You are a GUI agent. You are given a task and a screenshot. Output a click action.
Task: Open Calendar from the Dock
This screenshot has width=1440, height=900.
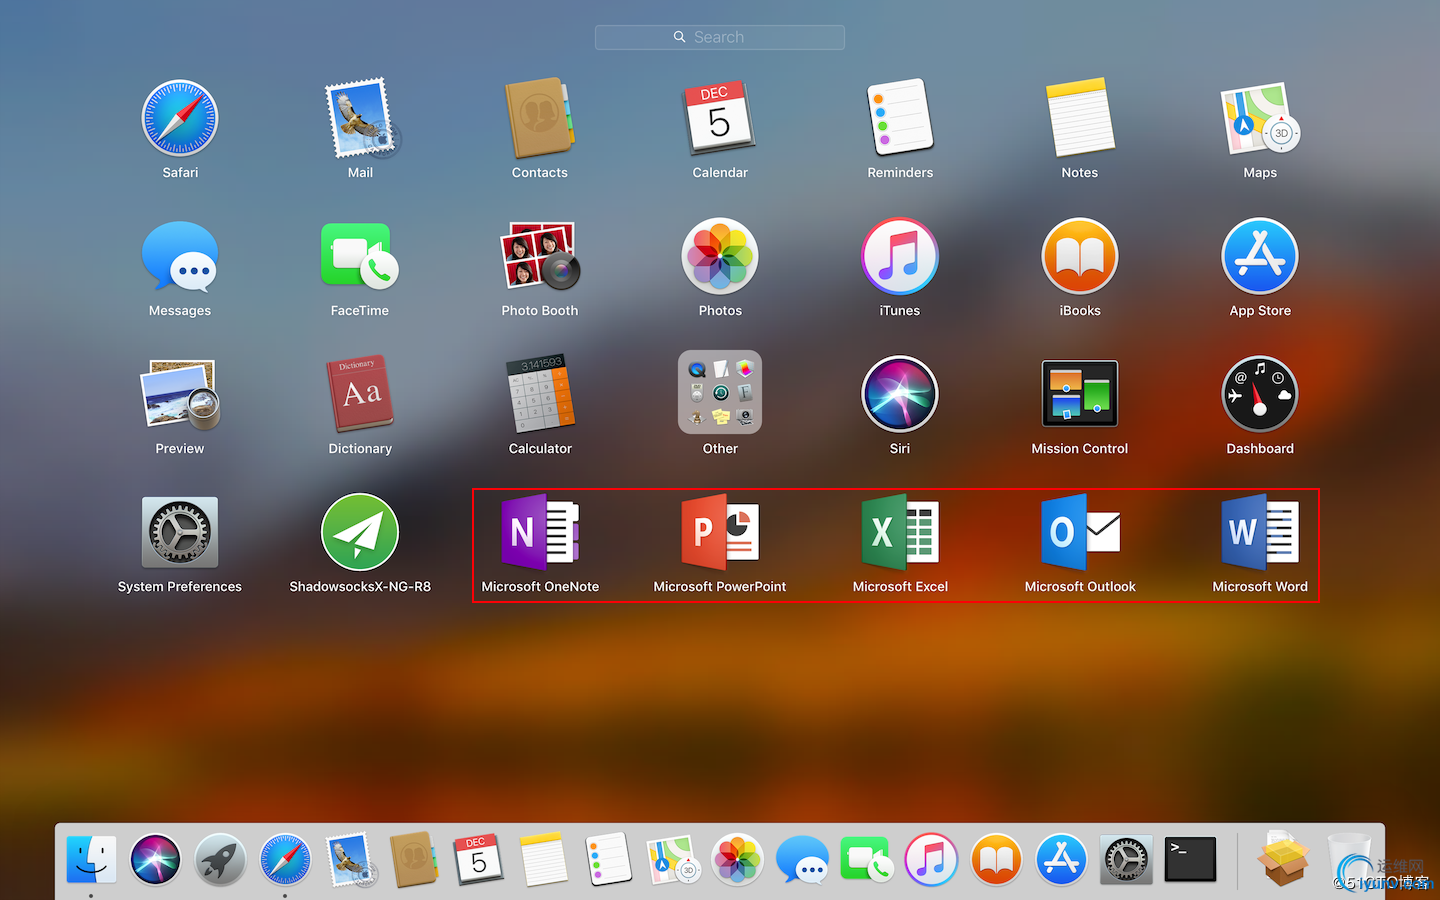tap(479, 860)
